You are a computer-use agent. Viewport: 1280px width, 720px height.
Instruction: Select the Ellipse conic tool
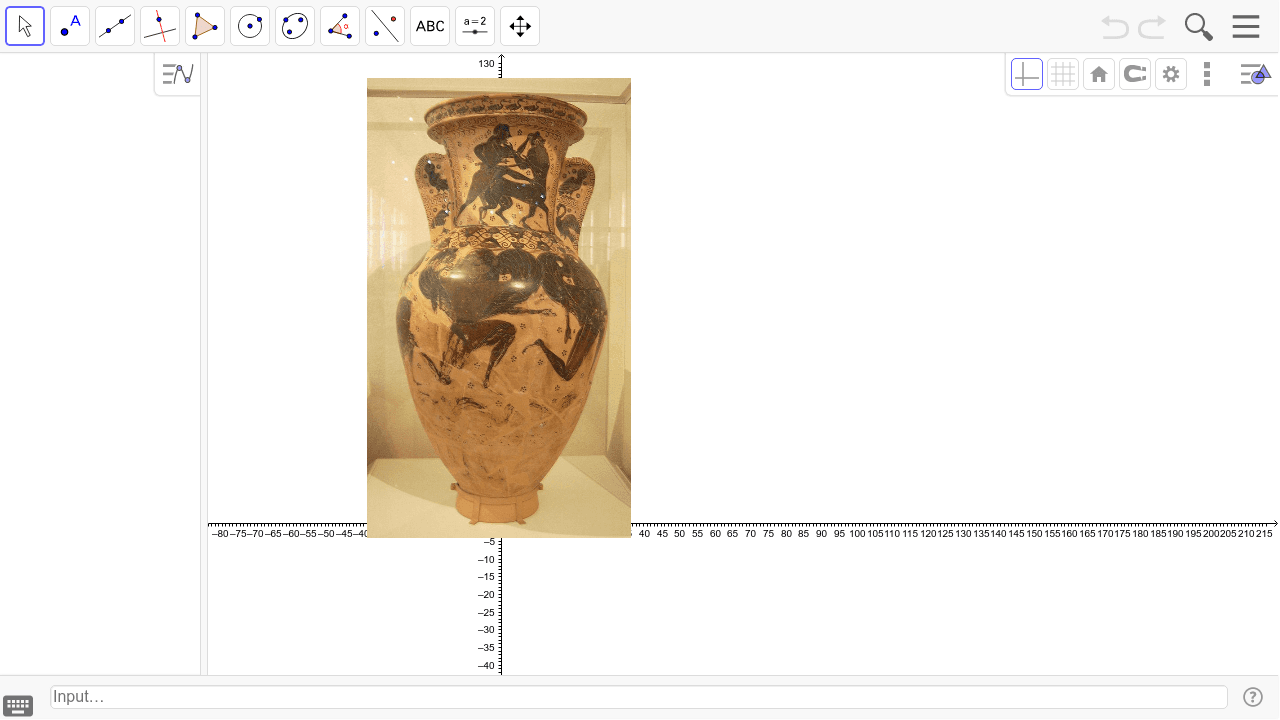tap(295, 26)
